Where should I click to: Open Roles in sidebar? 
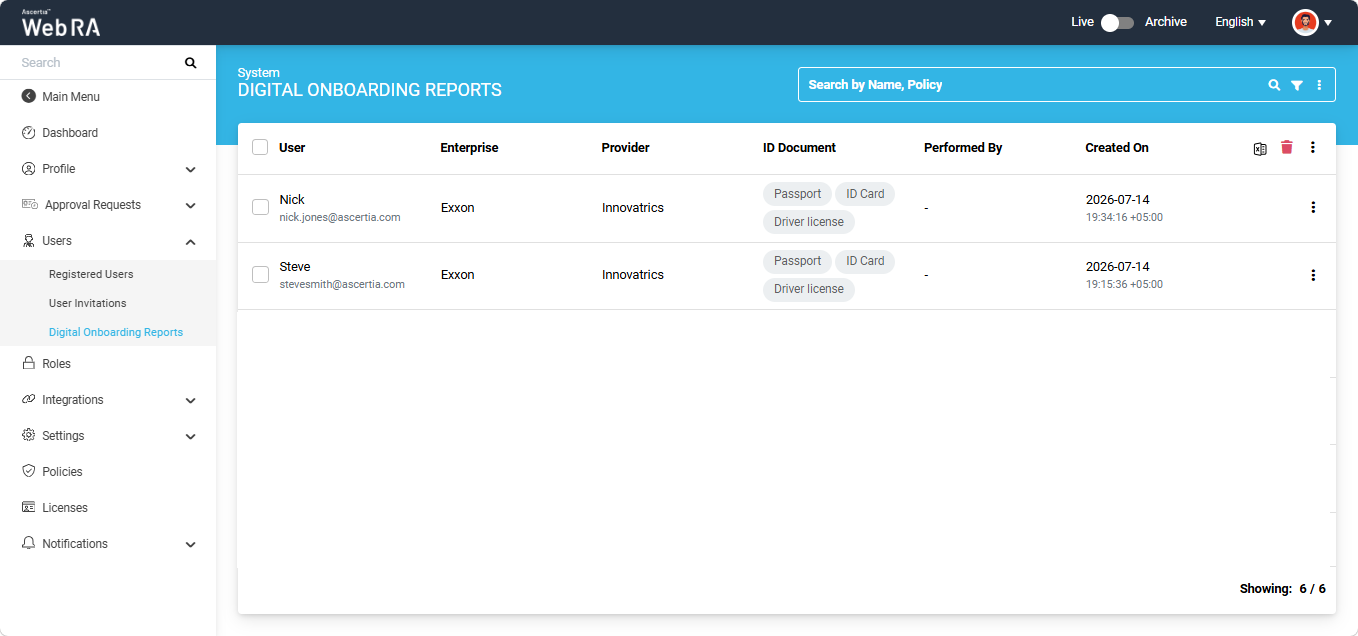56,364
